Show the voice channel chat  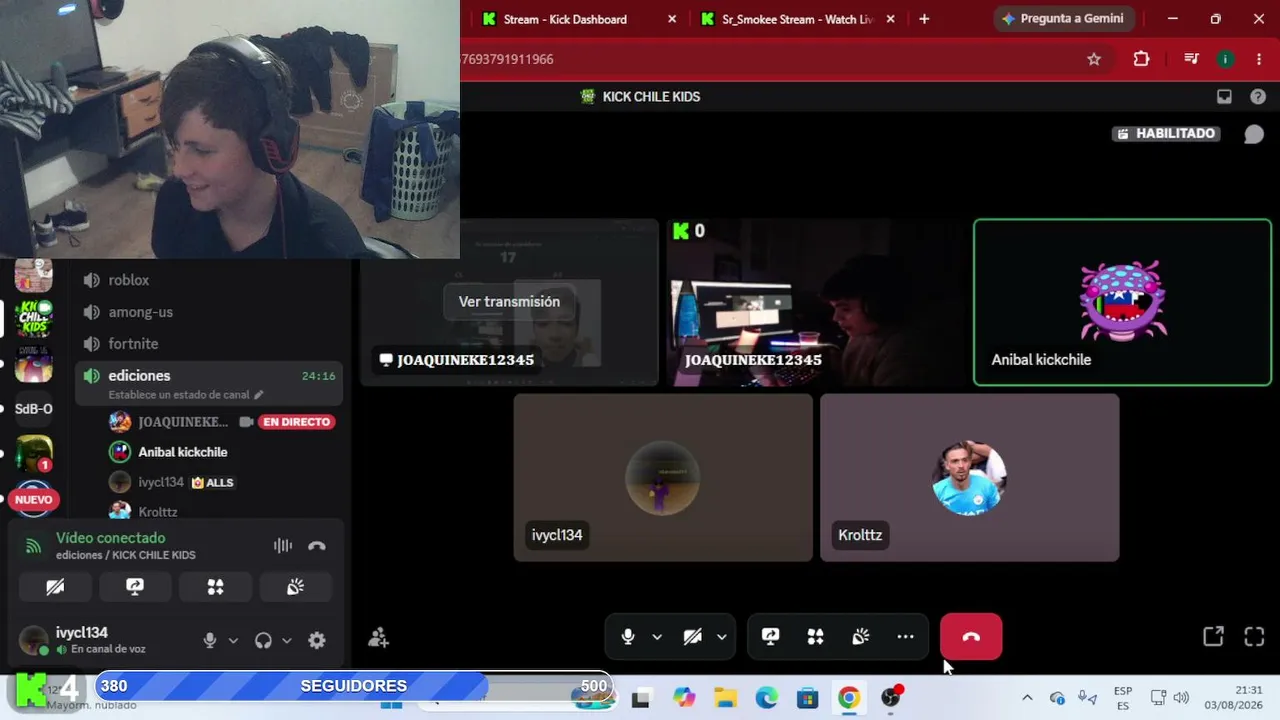[x=1254, y=134]
